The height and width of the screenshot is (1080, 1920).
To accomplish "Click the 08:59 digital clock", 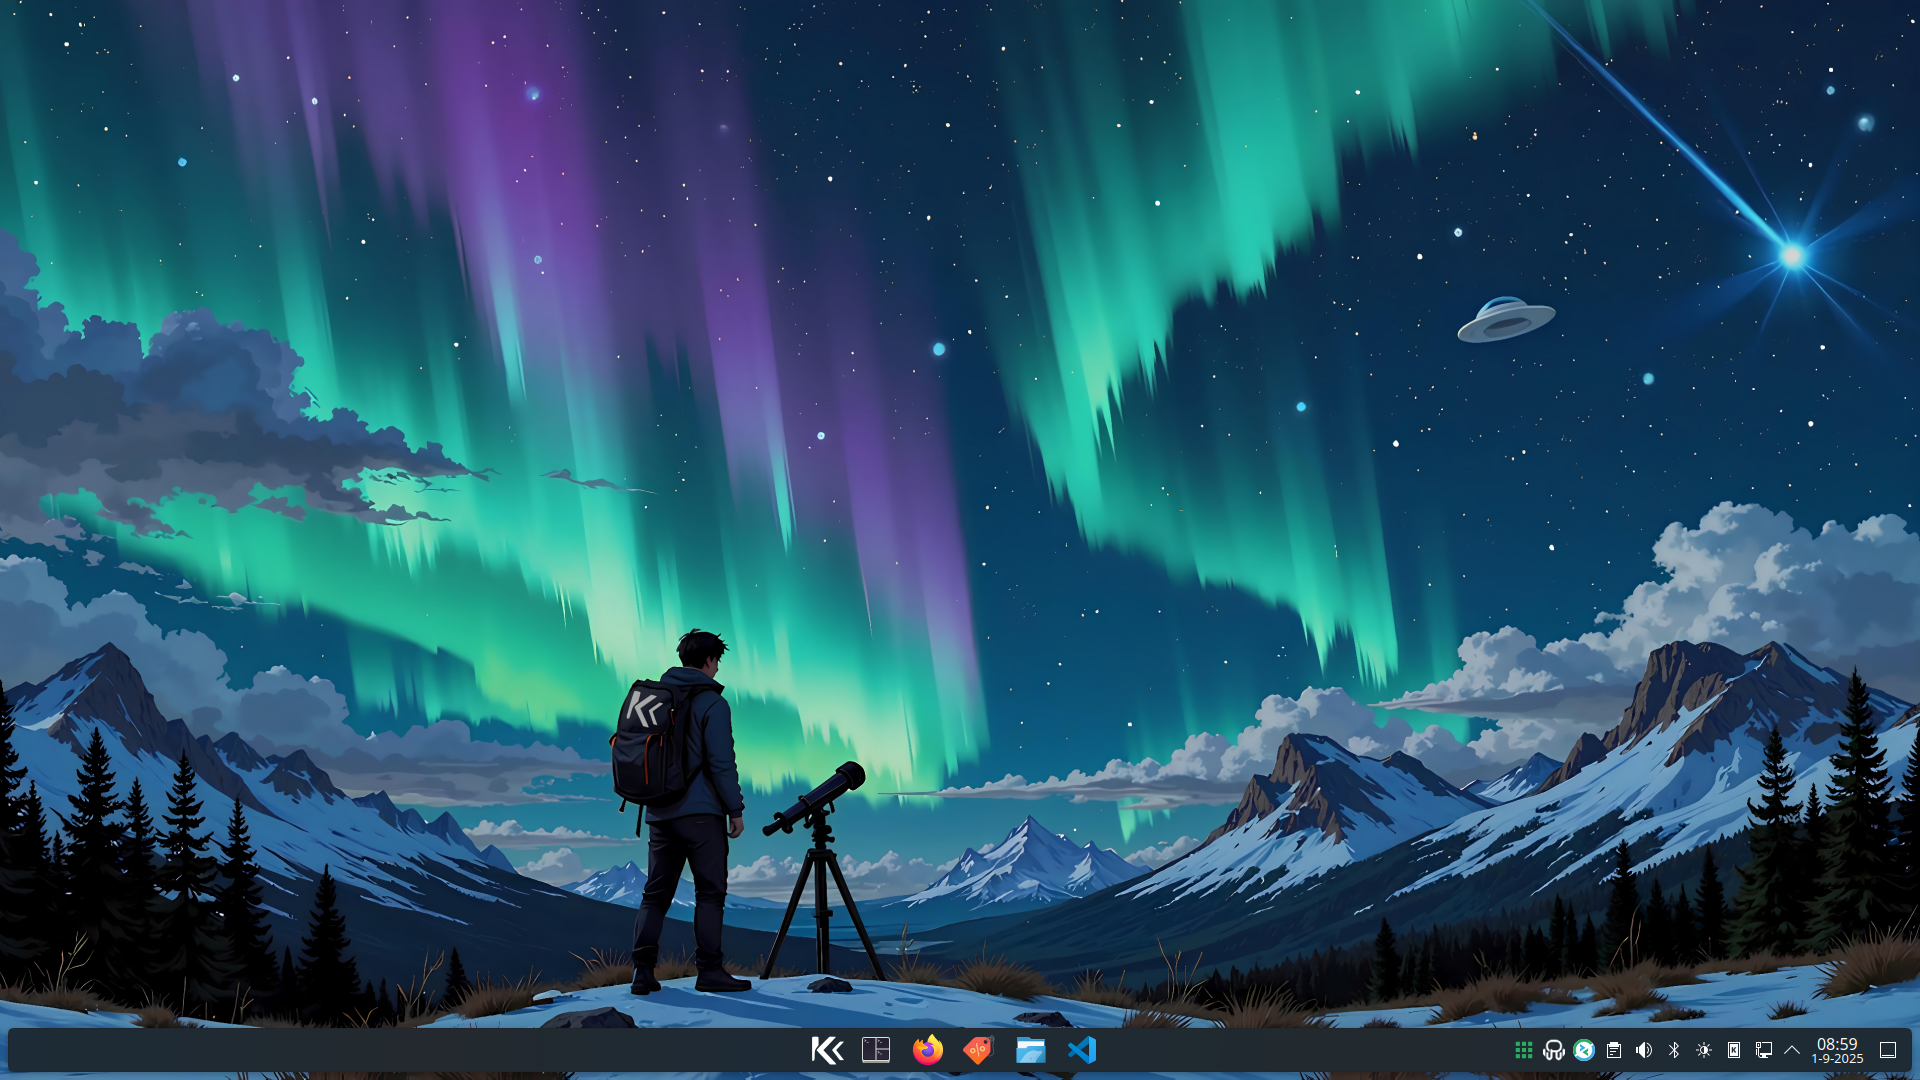I will pyautogui.click(x=1837, y=1044).
